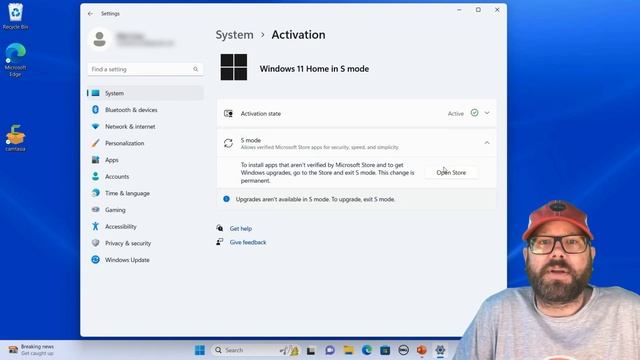Open Task View from the taskbar
This screenshot has width=640, height=360.
[x=311, y=350]
